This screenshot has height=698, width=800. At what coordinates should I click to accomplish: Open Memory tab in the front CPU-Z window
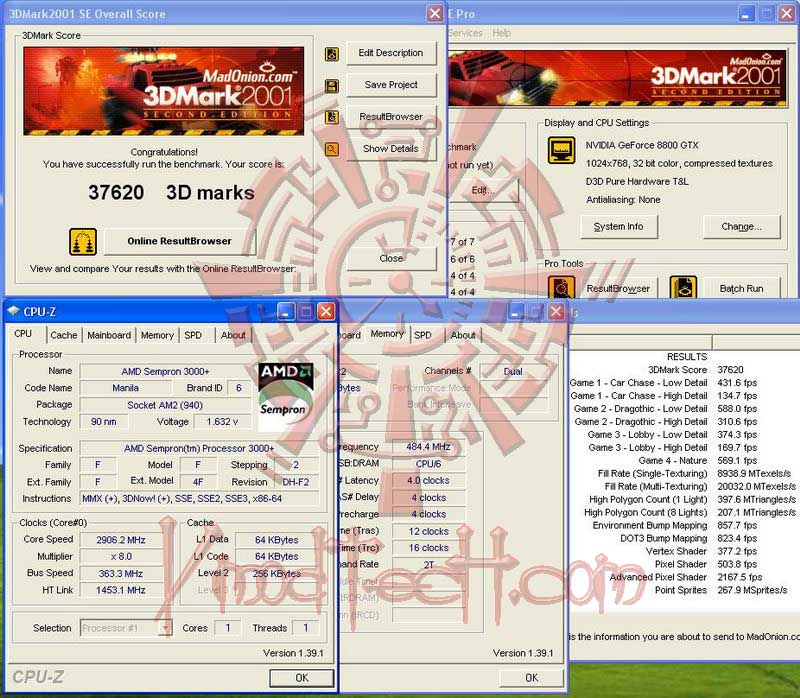coord(157,335)
